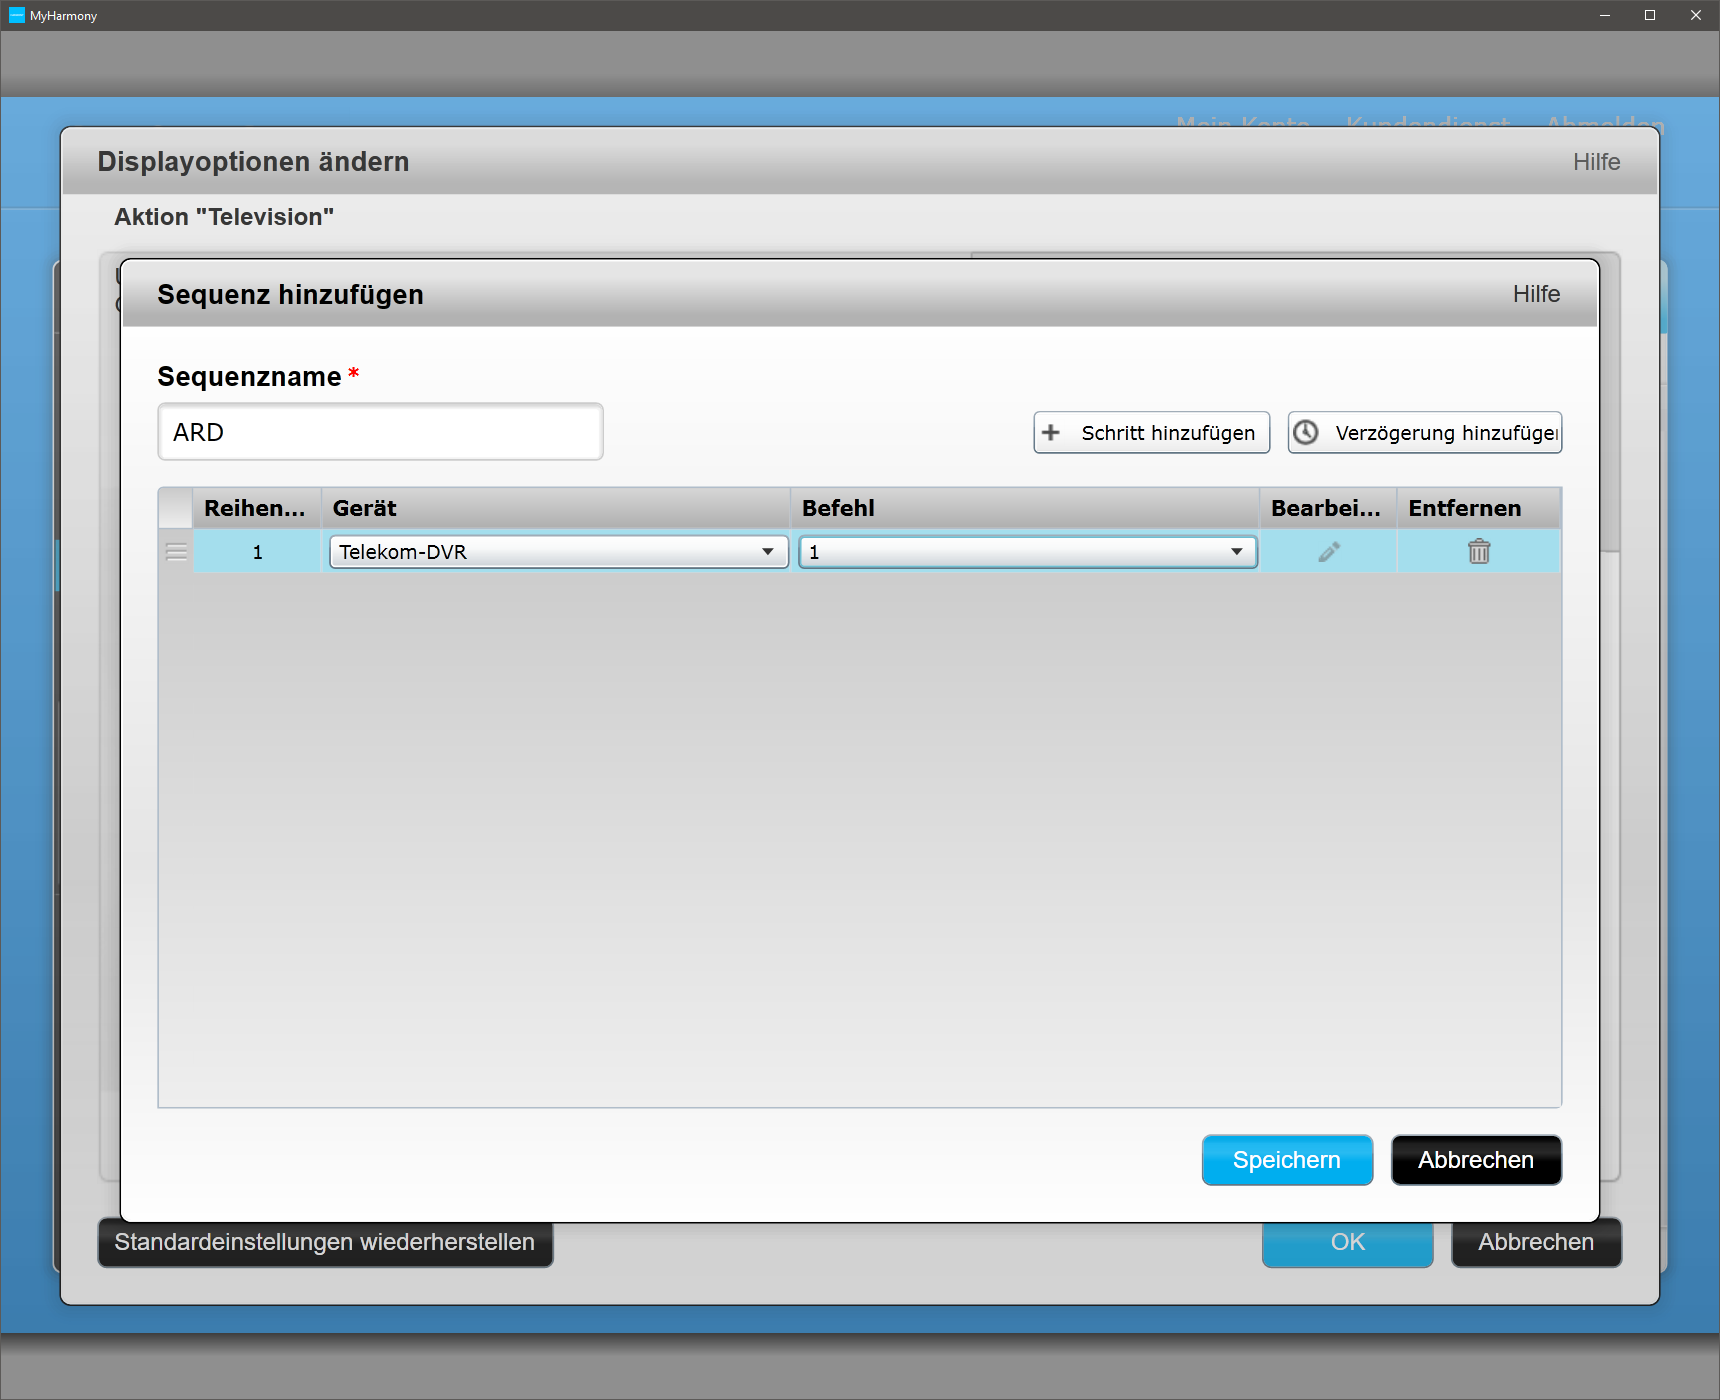Click the pencil edit icon in row 1
1720x1400 pixels.
pos(1328,552)
